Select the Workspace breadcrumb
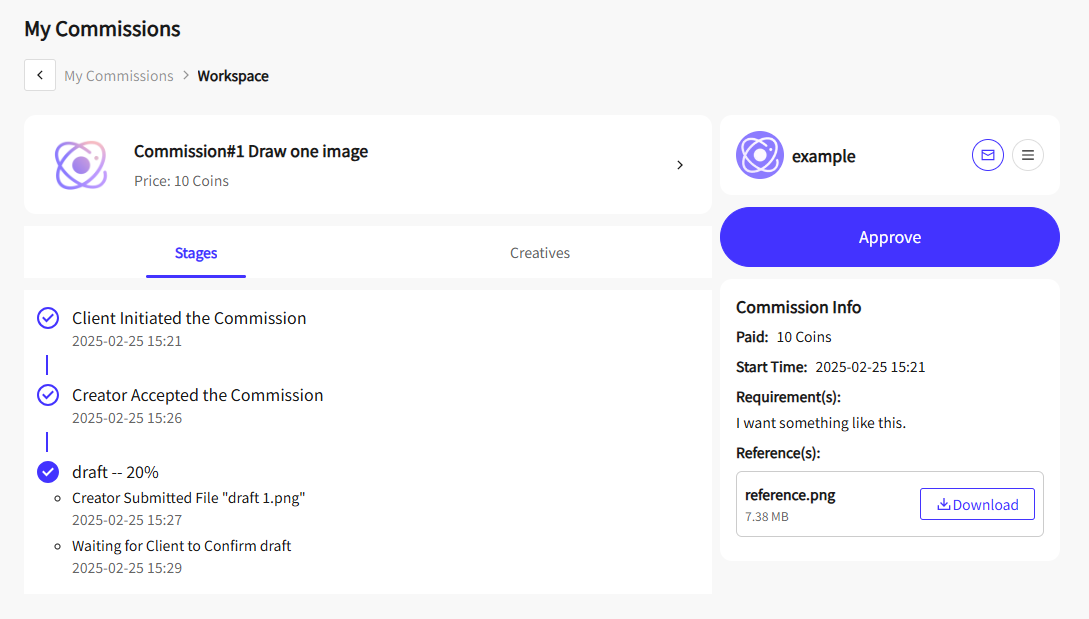Screen dimensions: 1089x619 233,76
